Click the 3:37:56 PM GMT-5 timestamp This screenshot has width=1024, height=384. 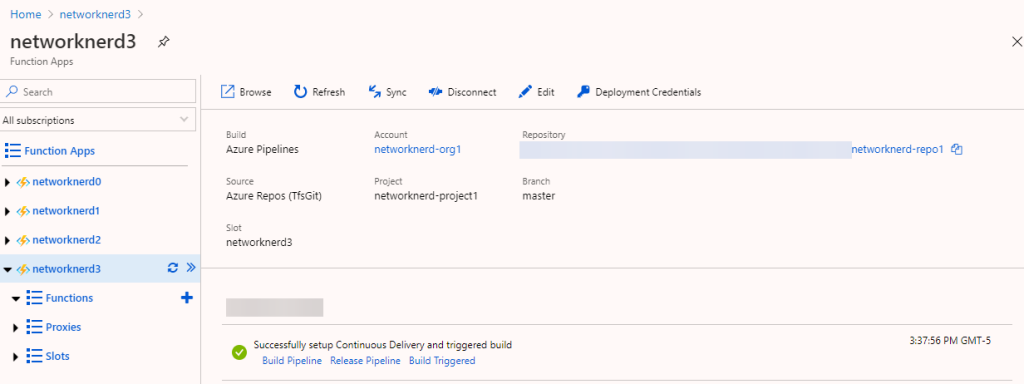950,341
